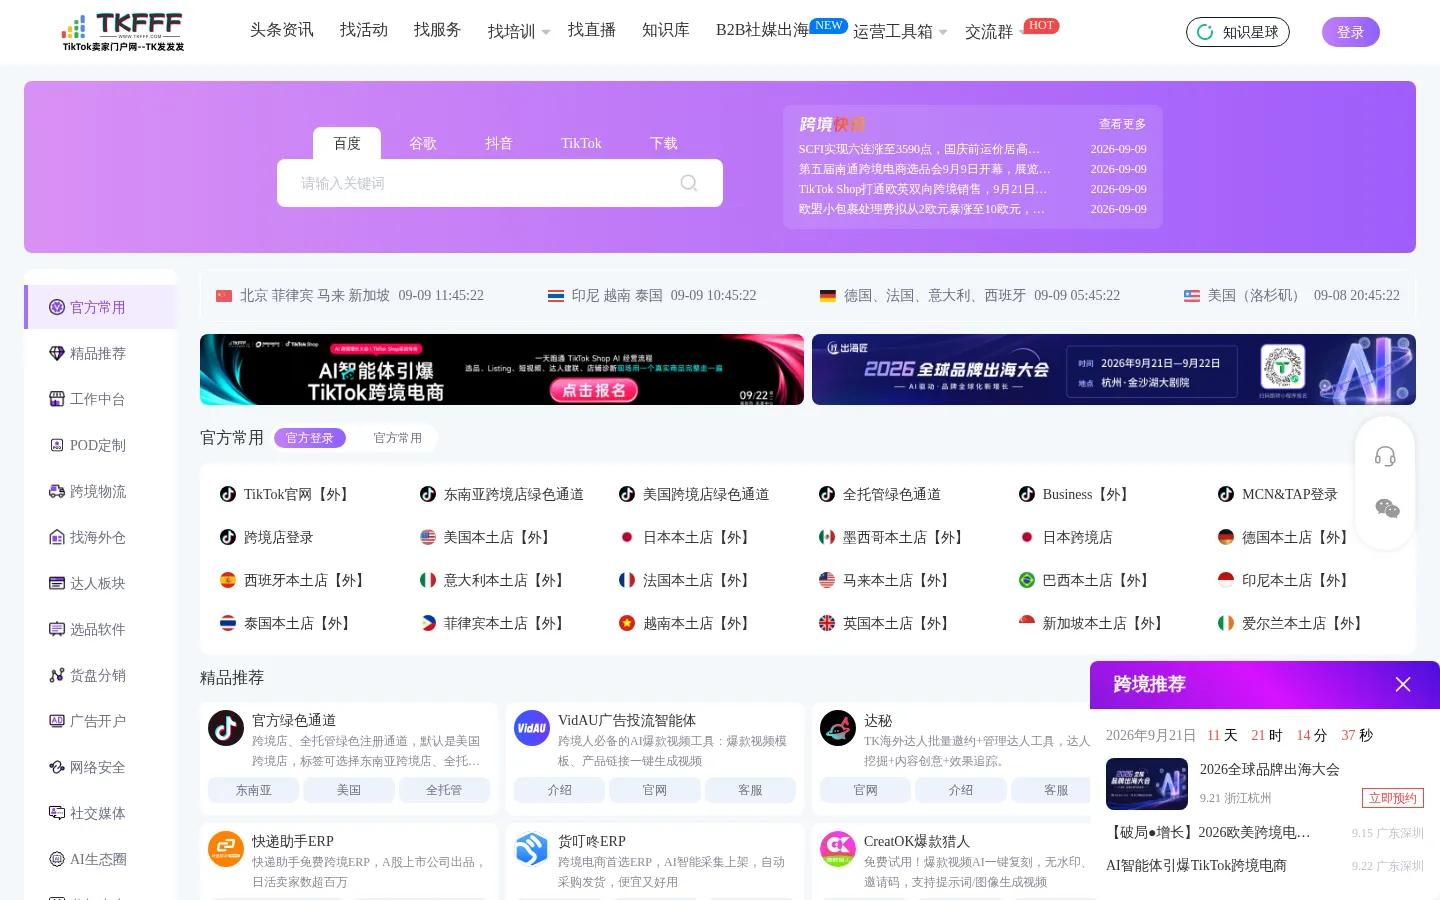Open the AI智能体引爆 TikTok跨境电商 banner
This screenshot has width=1440, height=900.
[x=502, y=370]
